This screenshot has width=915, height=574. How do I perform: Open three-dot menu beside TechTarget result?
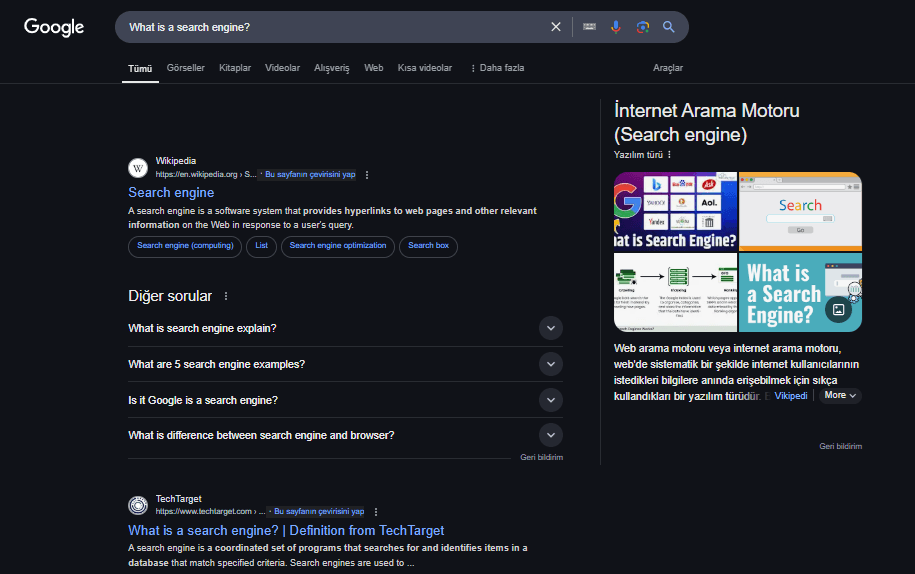click(376, 511)
